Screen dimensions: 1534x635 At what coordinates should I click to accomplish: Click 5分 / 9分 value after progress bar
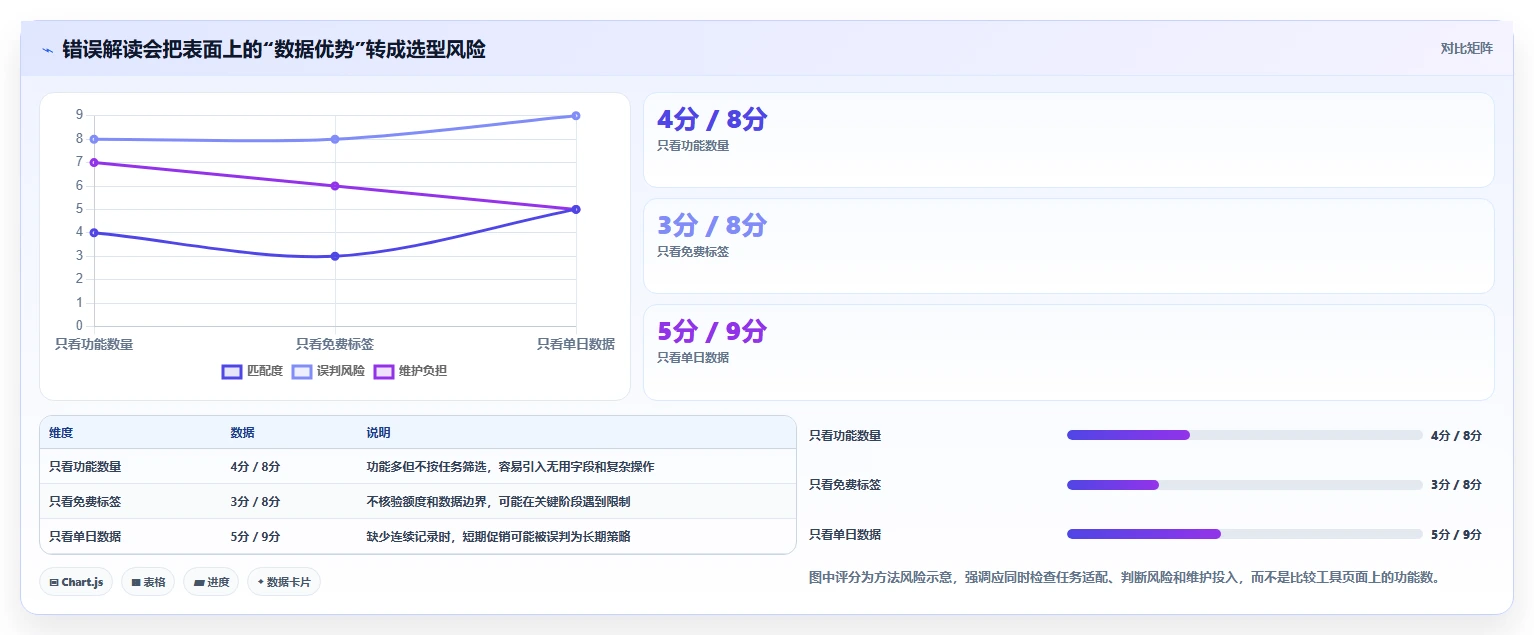1456,535
